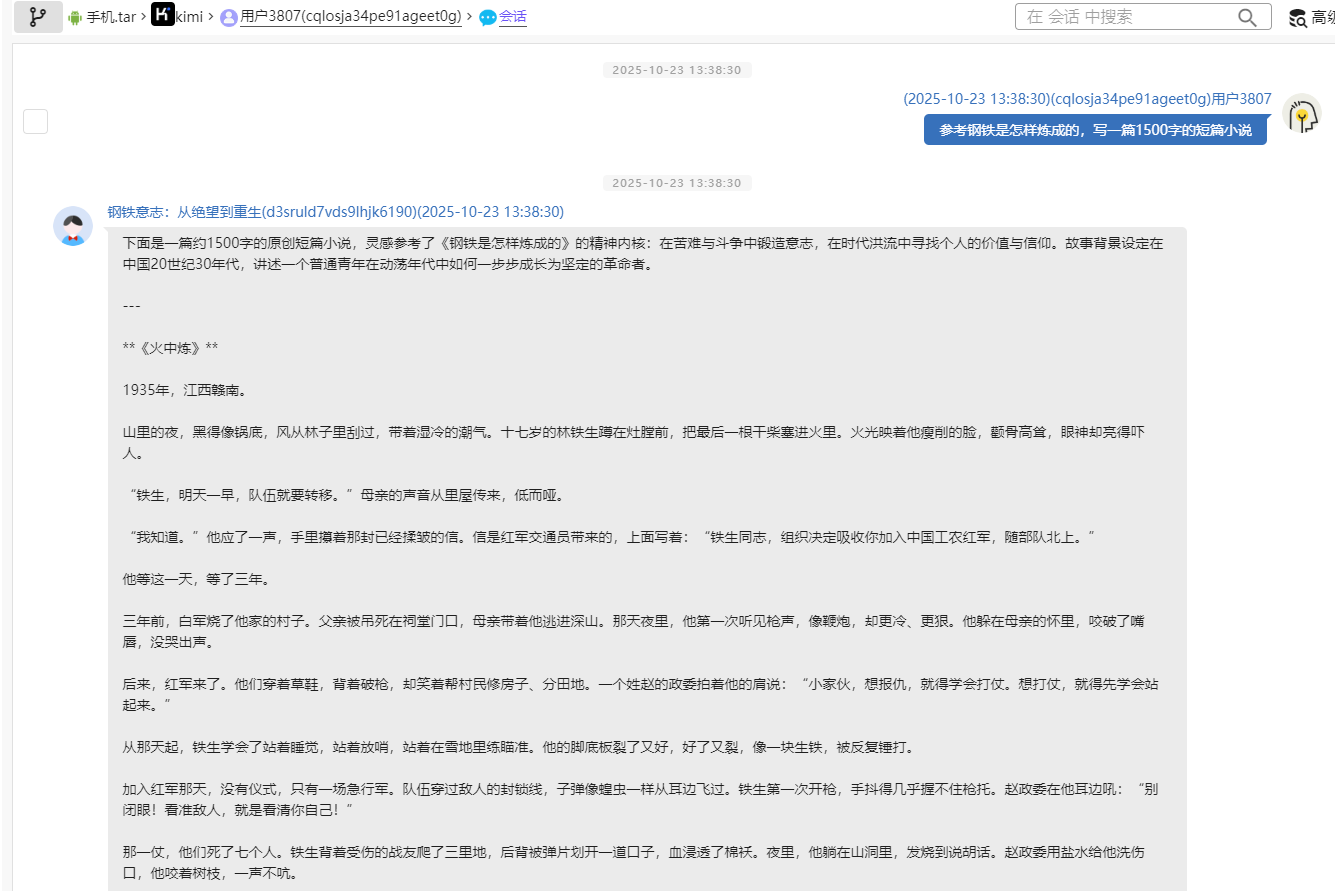Image resolution: width=1335 pixels, height=891 pixels.
Task: Click the branch graph icon at top-left
Action: click(37, 17)
